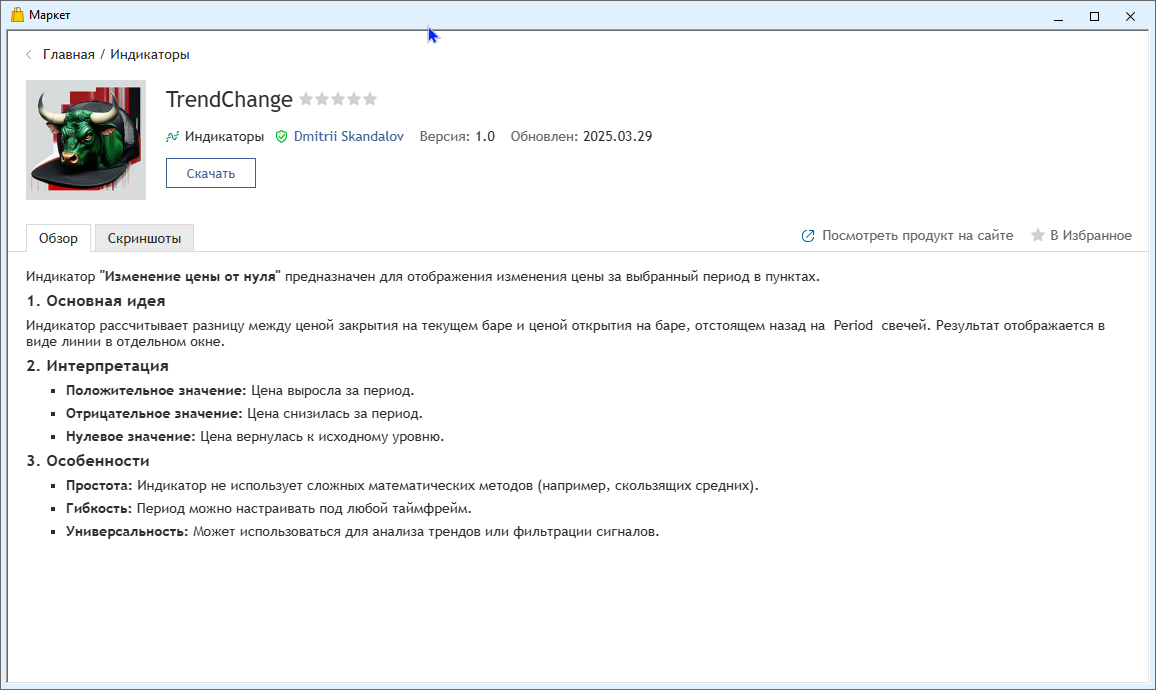Go to the Индикаторы breadcrumb
The width and height of the screenshot is (1156, 690).
(x=150, y=55)
